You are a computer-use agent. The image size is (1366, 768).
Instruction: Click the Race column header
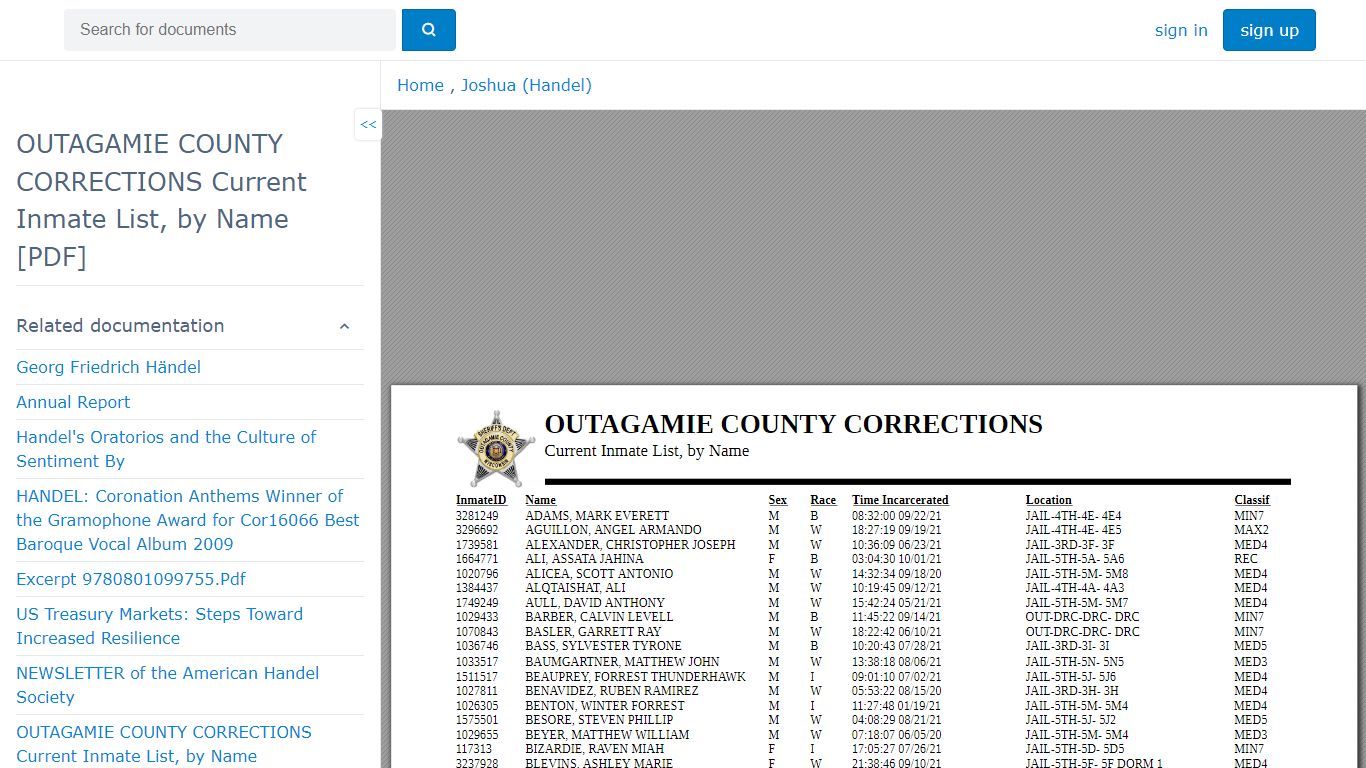click(x=823, y=500)
